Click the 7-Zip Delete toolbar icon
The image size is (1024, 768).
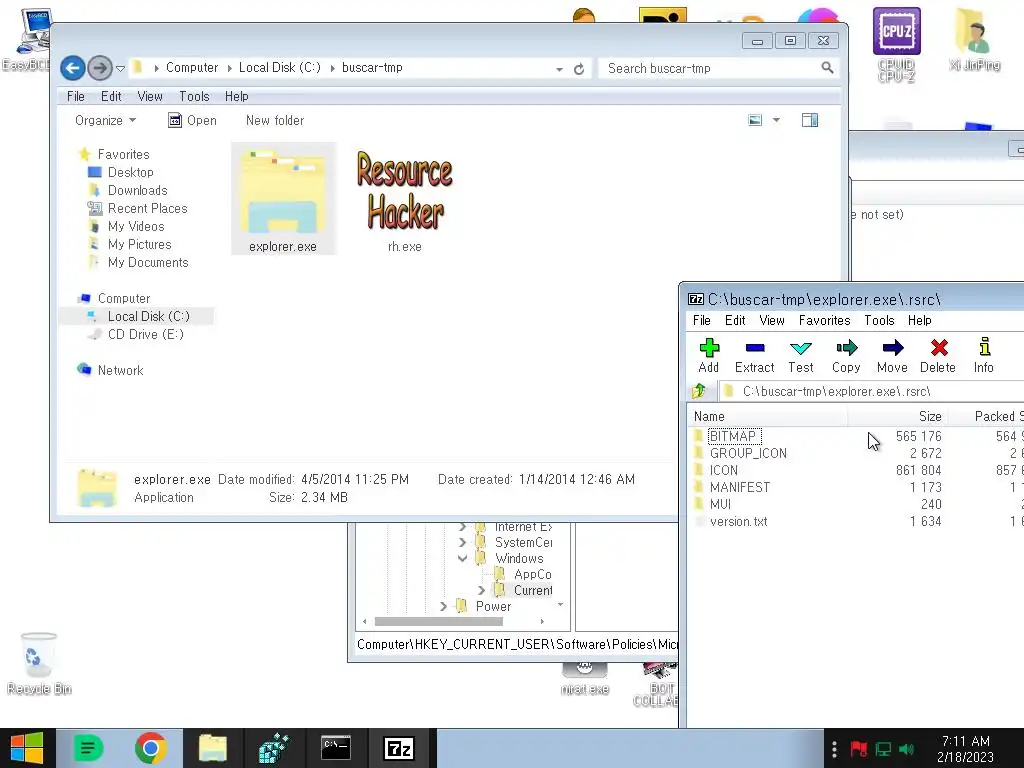coord(938,355)
